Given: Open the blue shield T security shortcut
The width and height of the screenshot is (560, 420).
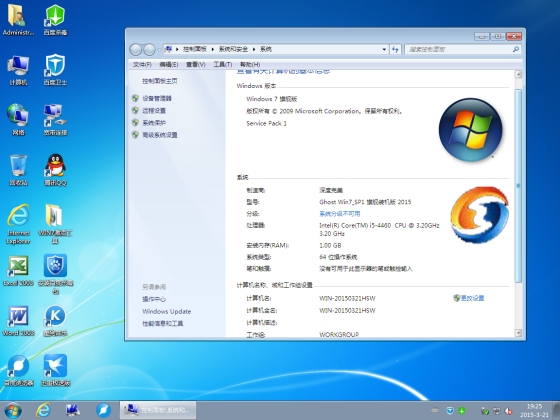Looking at the screenshot, I should [x=55, y=70].
